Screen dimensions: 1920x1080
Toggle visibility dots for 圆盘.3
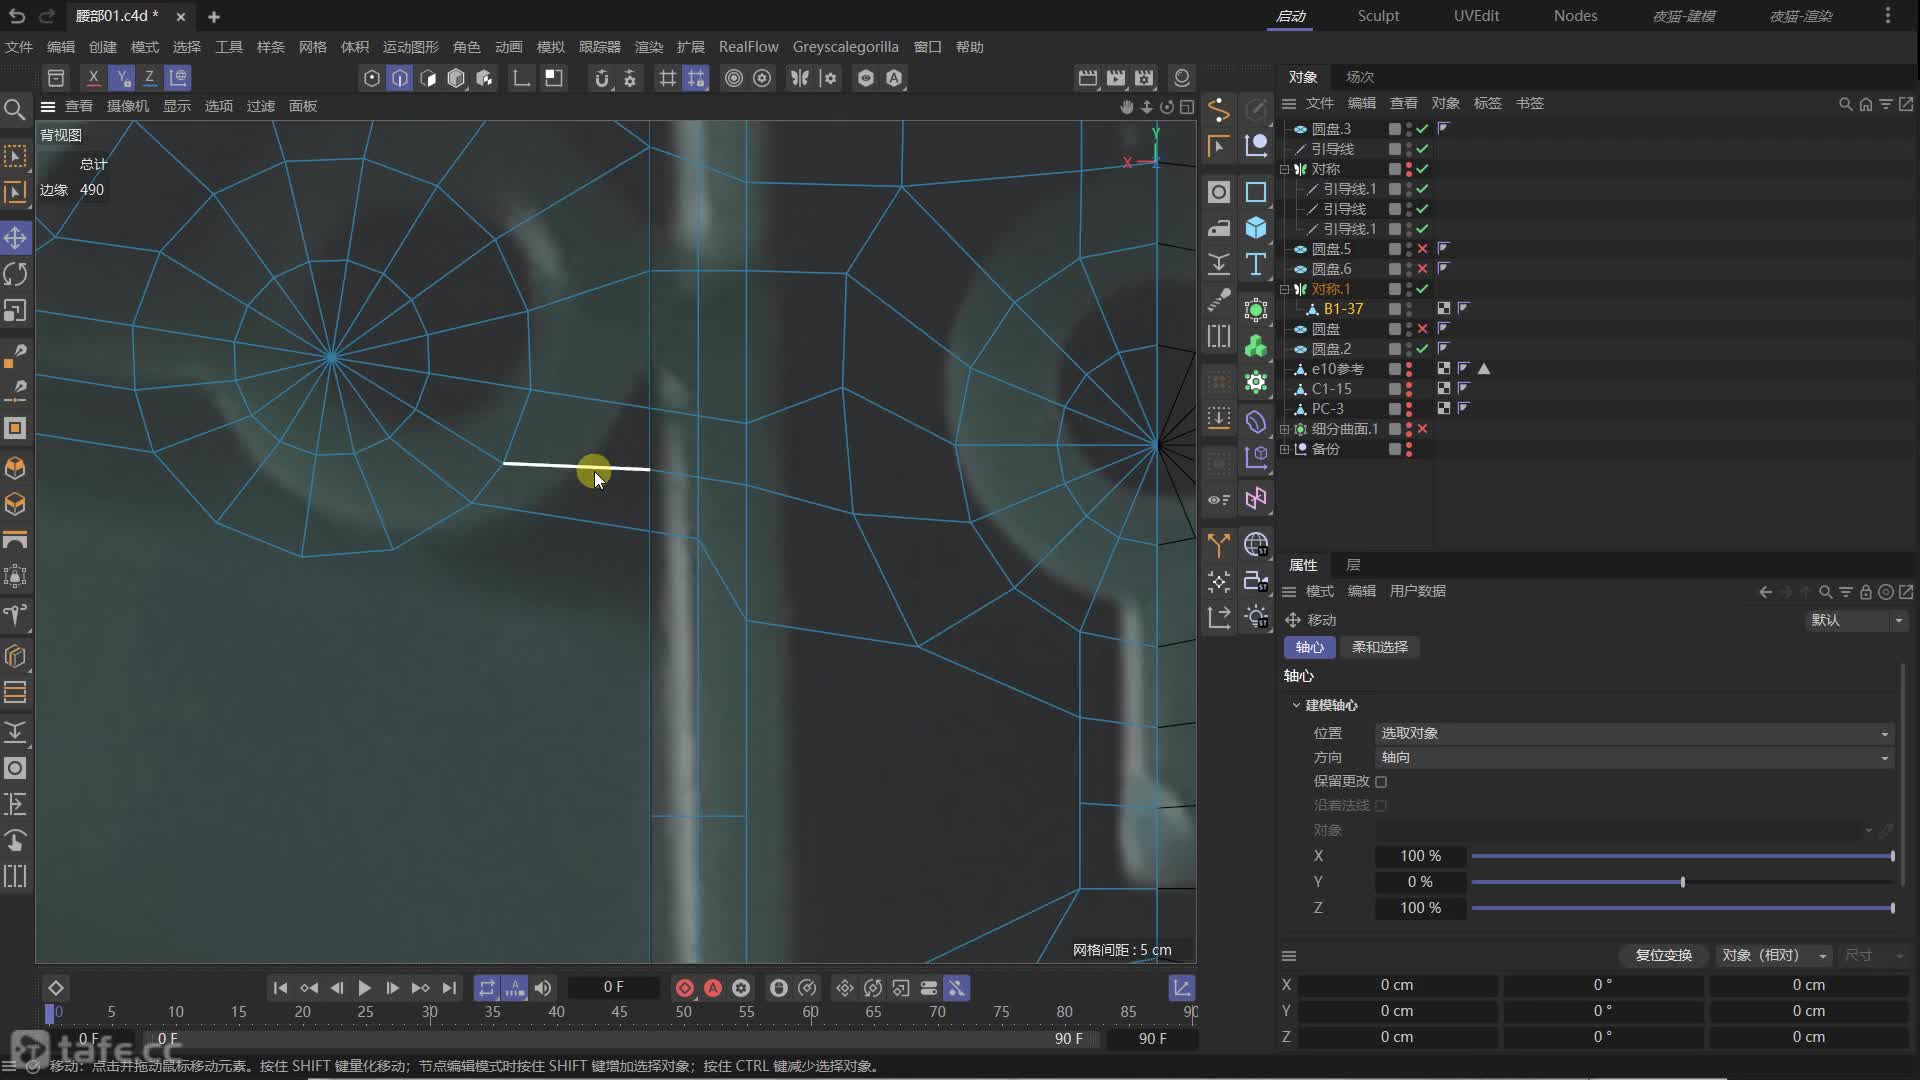pyautogui.click(x=1409, y=129)
